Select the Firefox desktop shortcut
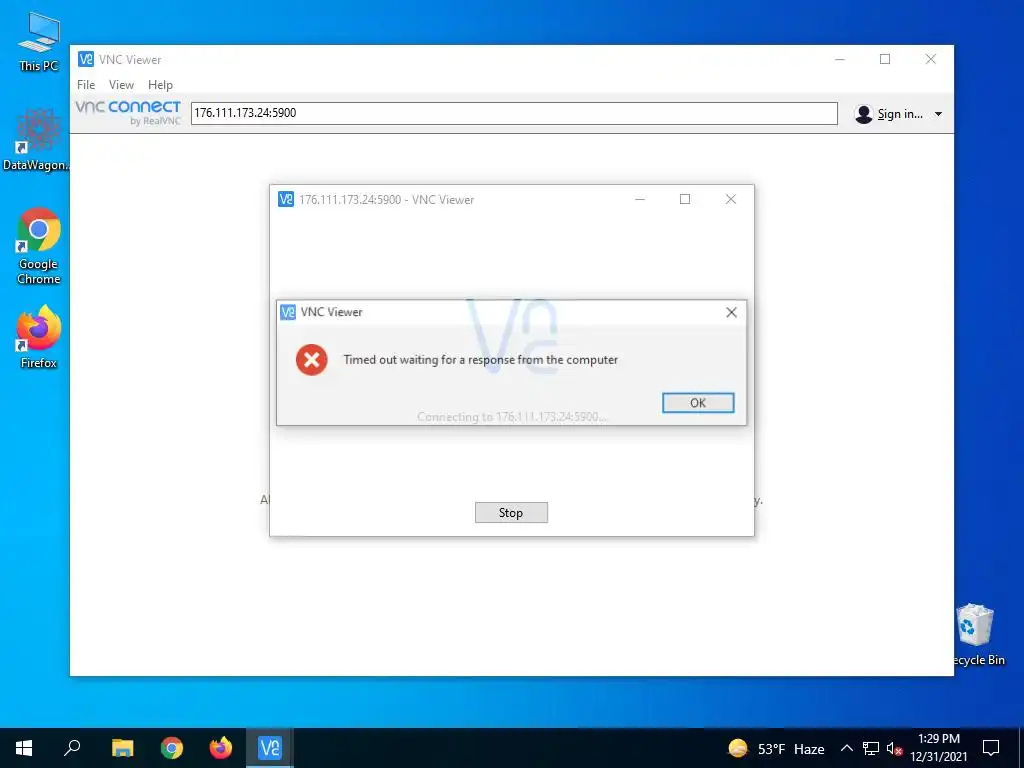 tap(39, 337)
